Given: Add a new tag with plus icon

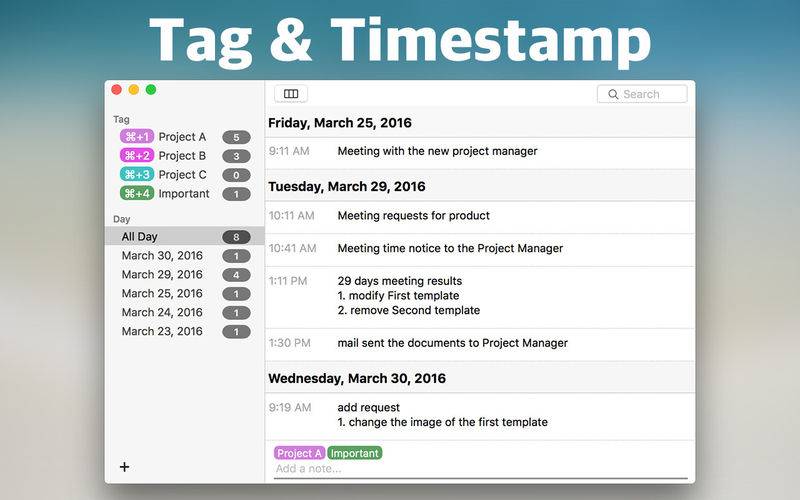Looking at the screenshot, I should point(124,467).
